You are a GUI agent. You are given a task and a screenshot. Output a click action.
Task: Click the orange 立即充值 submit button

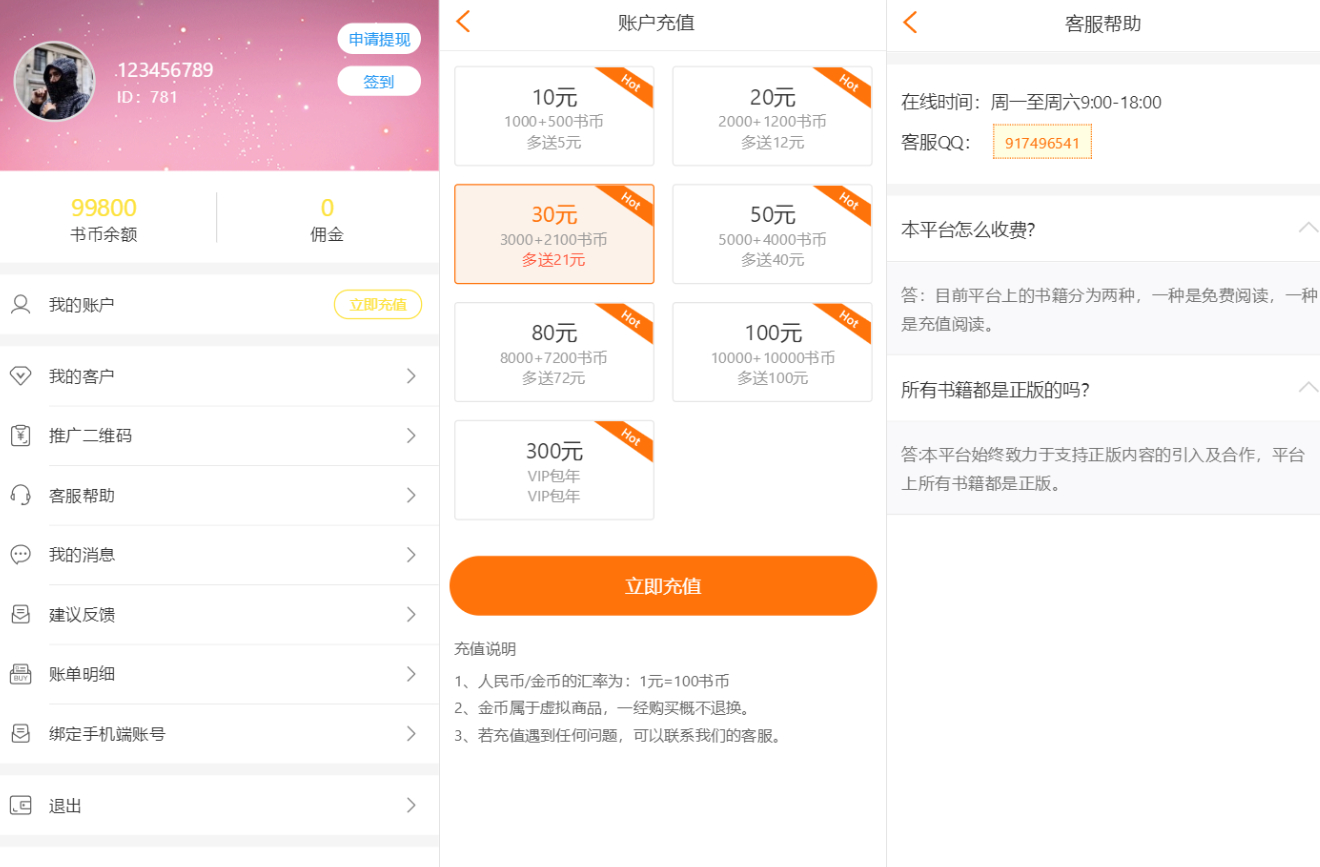point(663,586)
